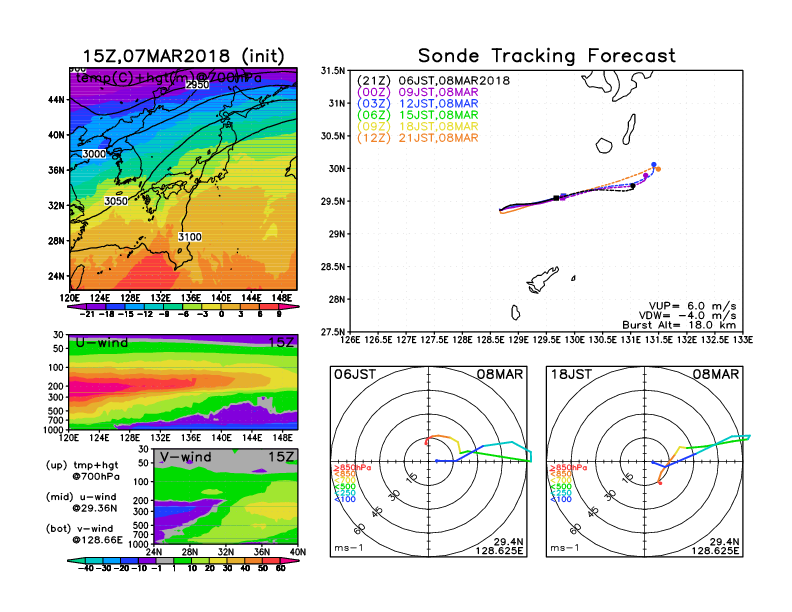Open the U-wind cross-section panel
Viewport: 792px width, 612px height.
click(182, 381)
